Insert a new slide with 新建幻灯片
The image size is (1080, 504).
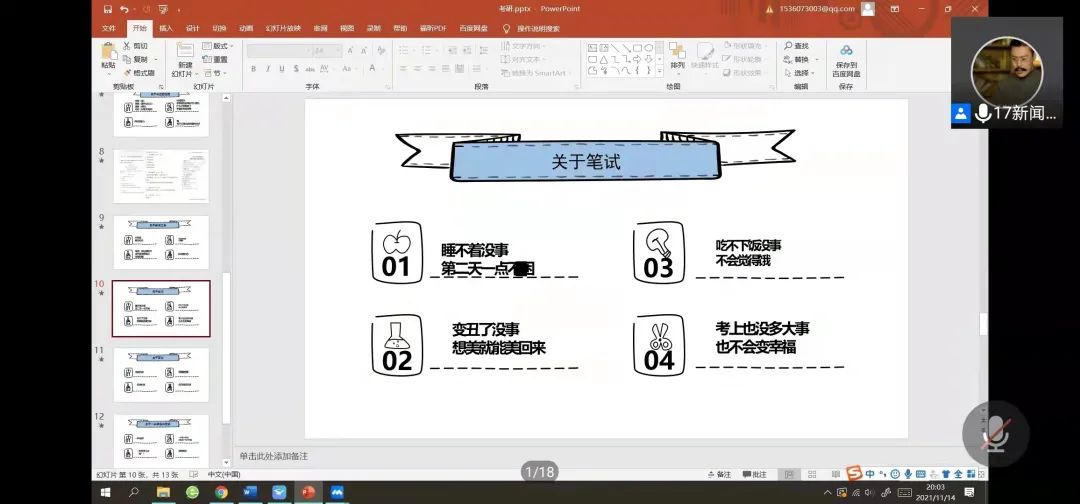[x=184, y=60]
